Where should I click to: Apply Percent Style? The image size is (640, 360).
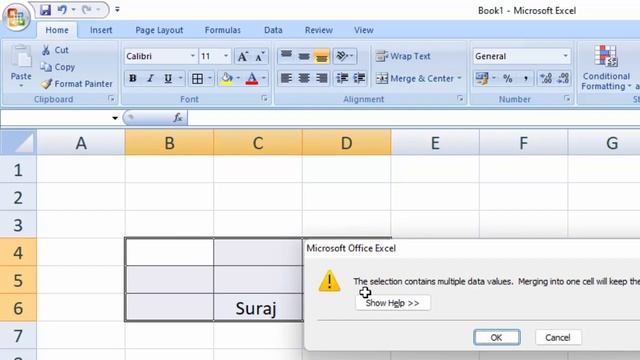[x=508, y=78]
